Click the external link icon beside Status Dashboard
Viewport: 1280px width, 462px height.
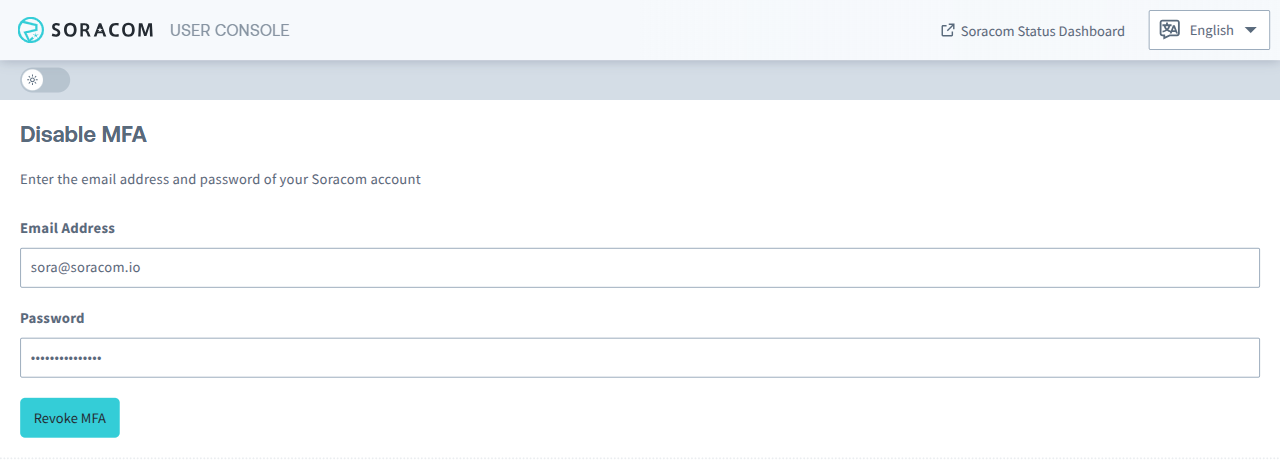tap(948, 30)
